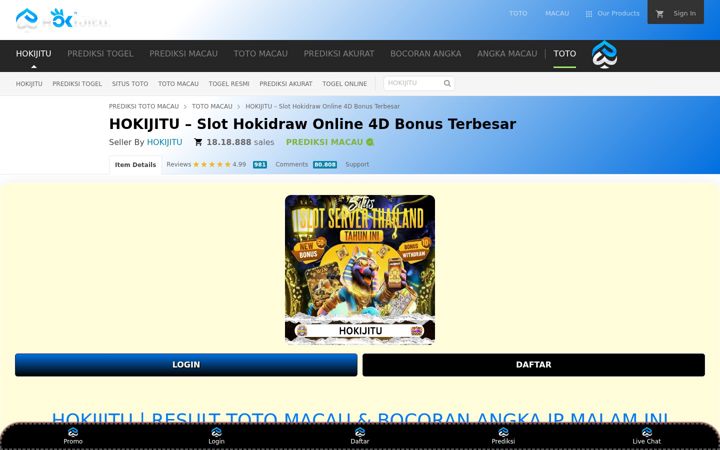Click the cart icon next to 18.18.888 sales
720x450 pixels.
coord(198,142)
